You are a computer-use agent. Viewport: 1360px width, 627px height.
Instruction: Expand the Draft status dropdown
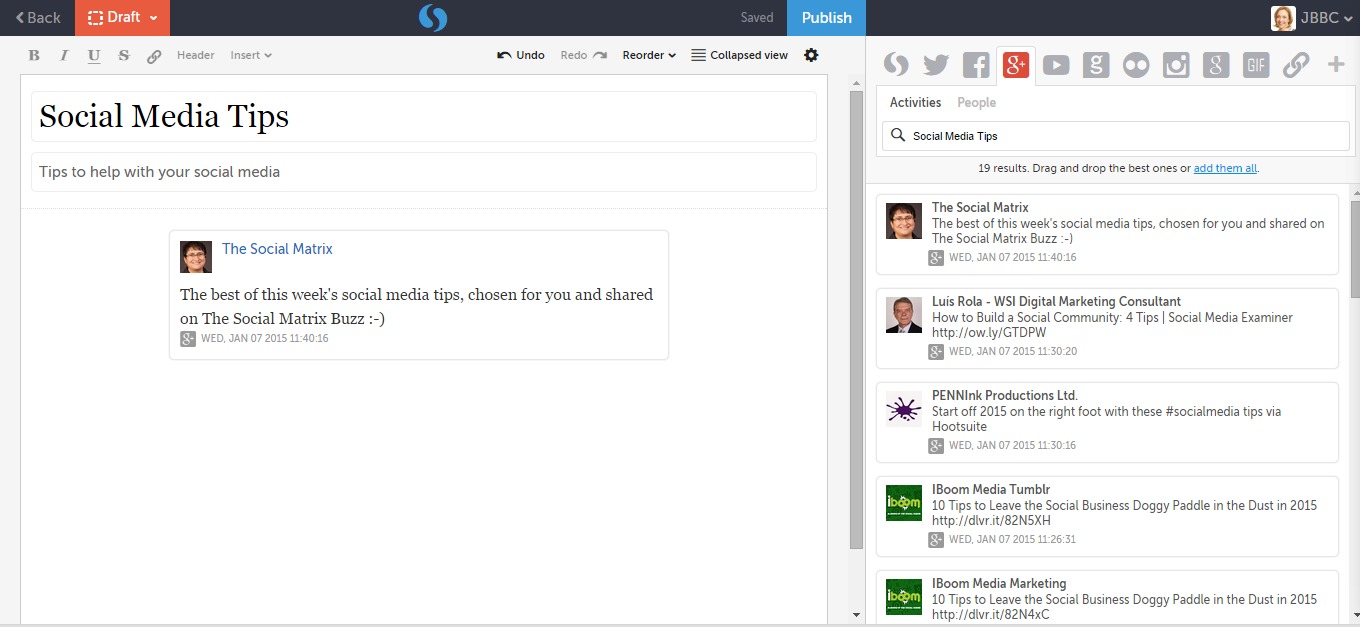tap(122, 18)
